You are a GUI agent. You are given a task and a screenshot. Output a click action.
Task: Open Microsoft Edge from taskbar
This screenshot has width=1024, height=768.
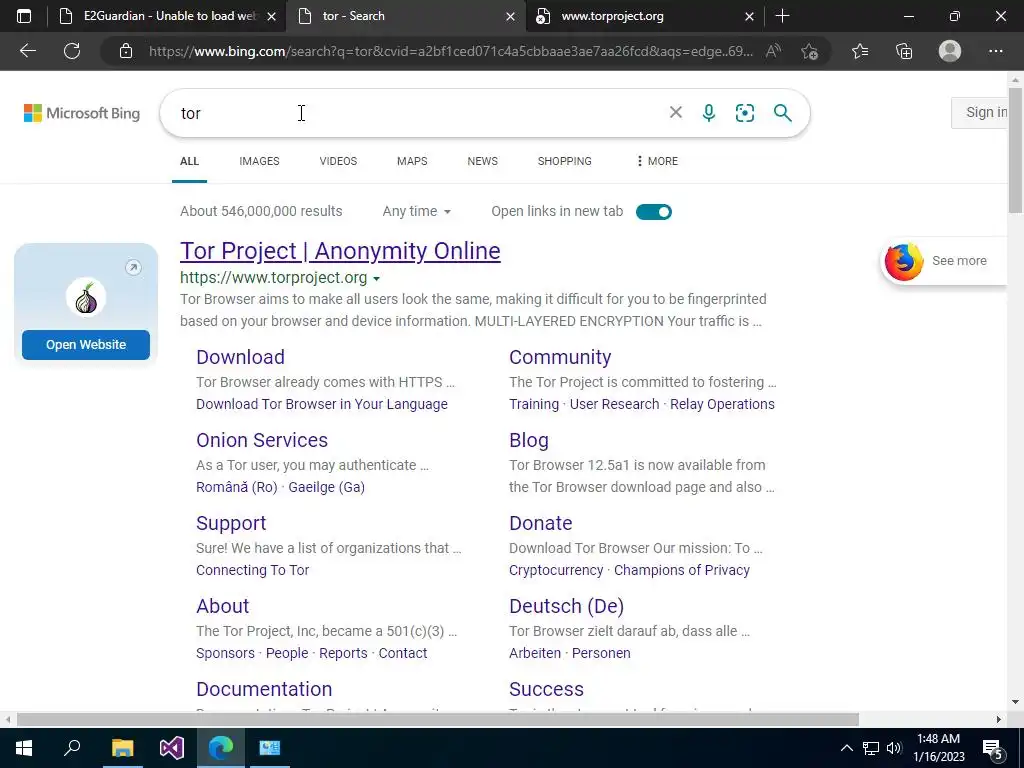coord(221,748)
